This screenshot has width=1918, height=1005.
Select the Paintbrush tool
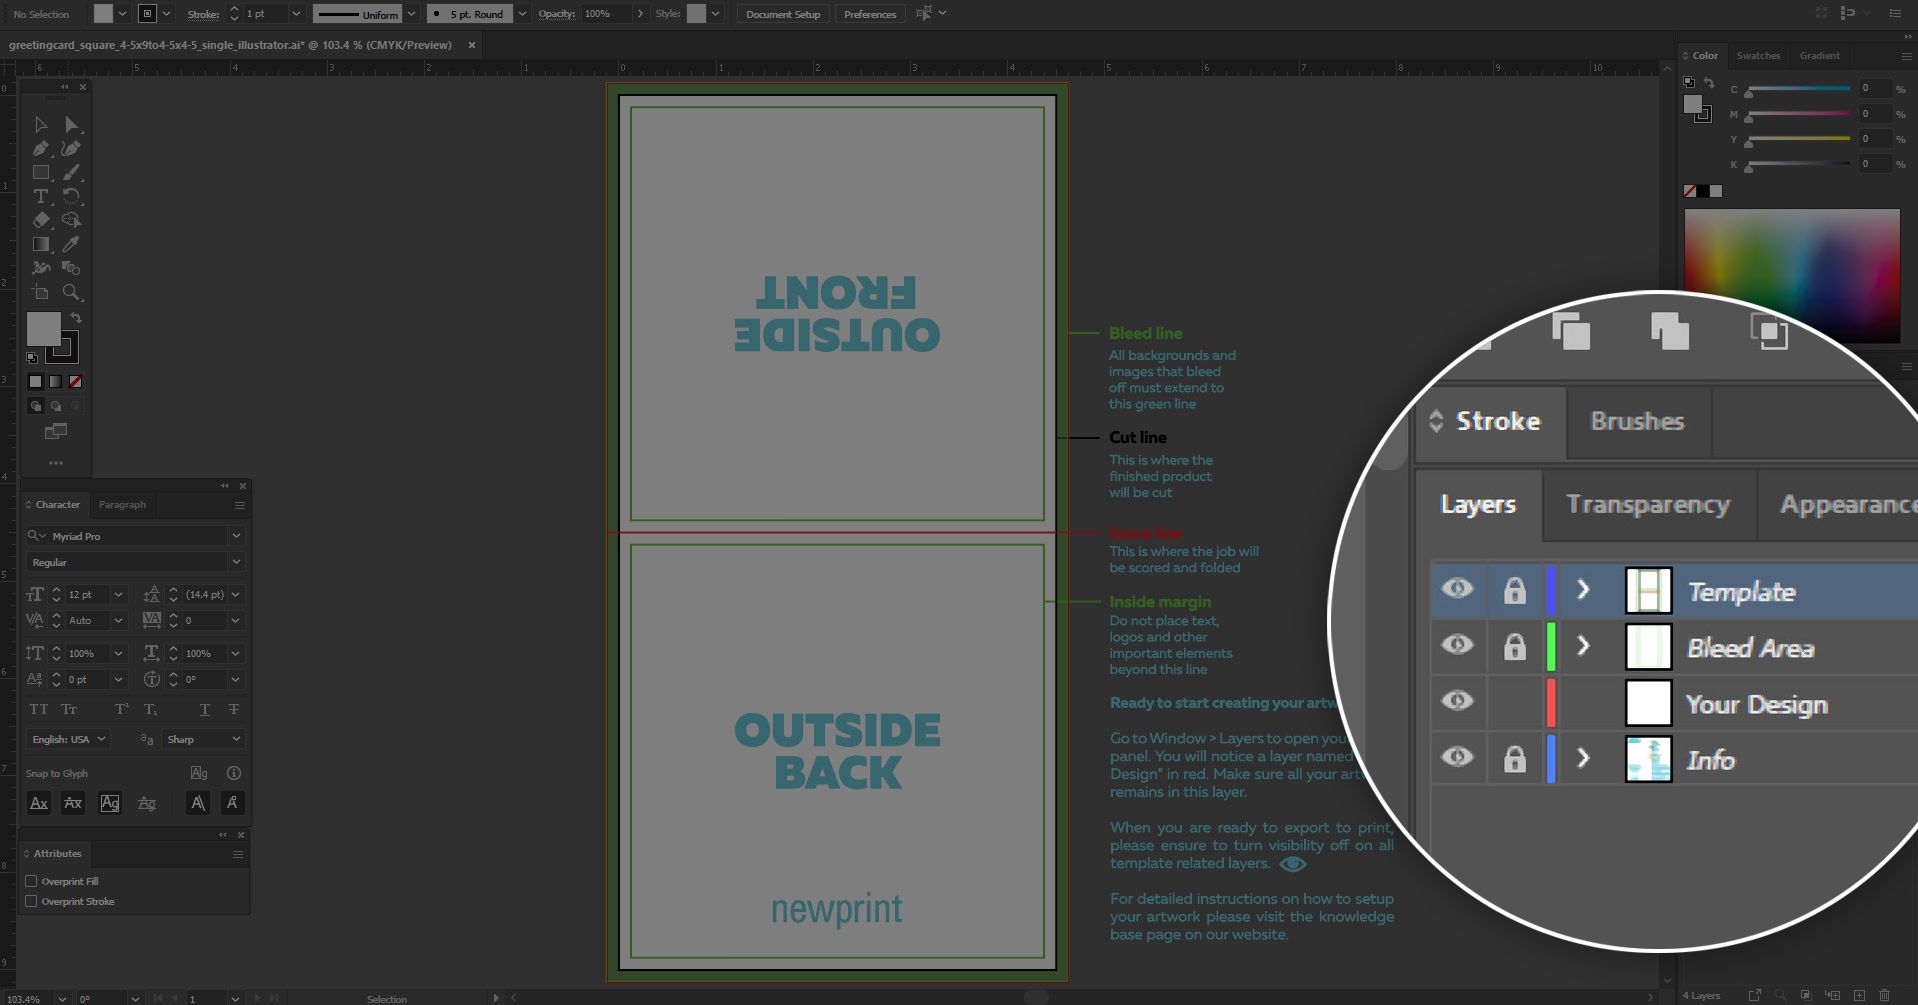71,172
